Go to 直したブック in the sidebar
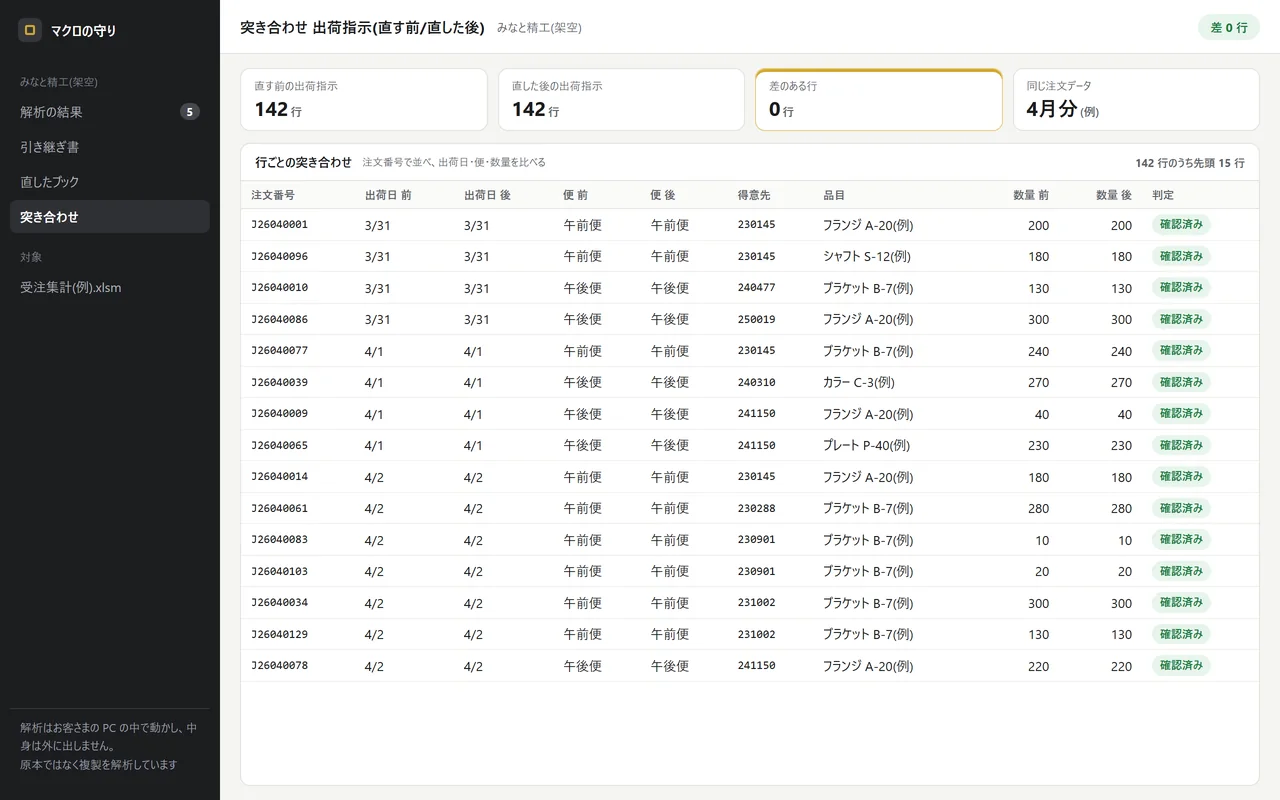The height and width of the screenshot is (800, 1280). click(110, 182)
